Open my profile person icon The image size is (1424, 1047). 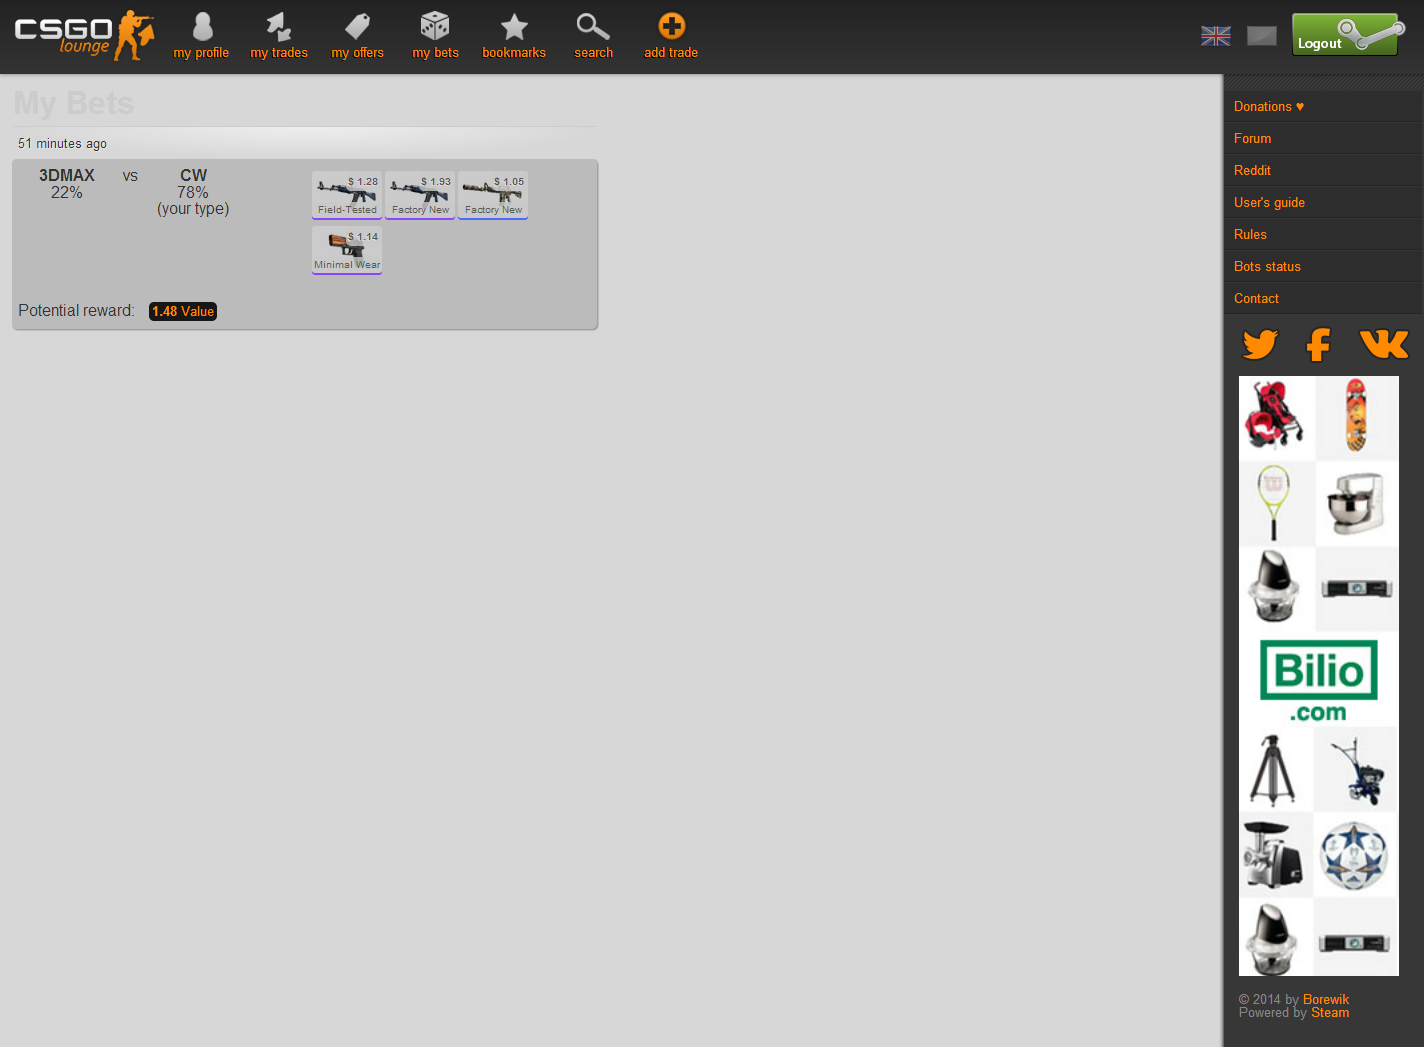click(x=202, y=26)
